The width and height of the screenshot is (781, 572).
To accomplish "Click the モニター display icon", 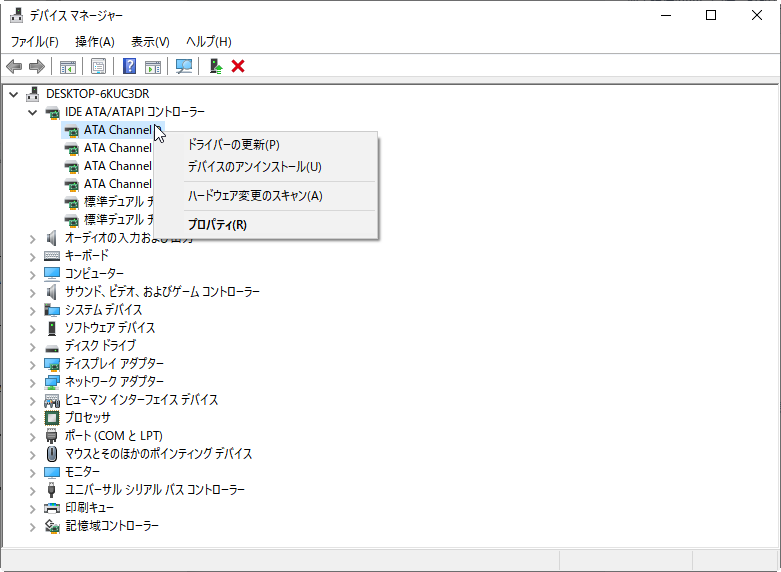I will point(52,472).
